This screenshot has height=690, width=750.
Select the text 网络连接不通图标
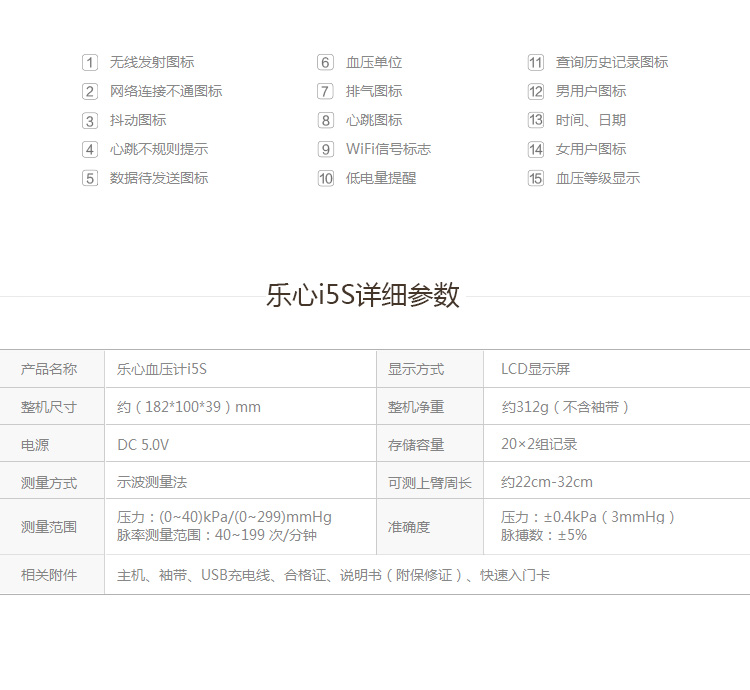point(166,91)
